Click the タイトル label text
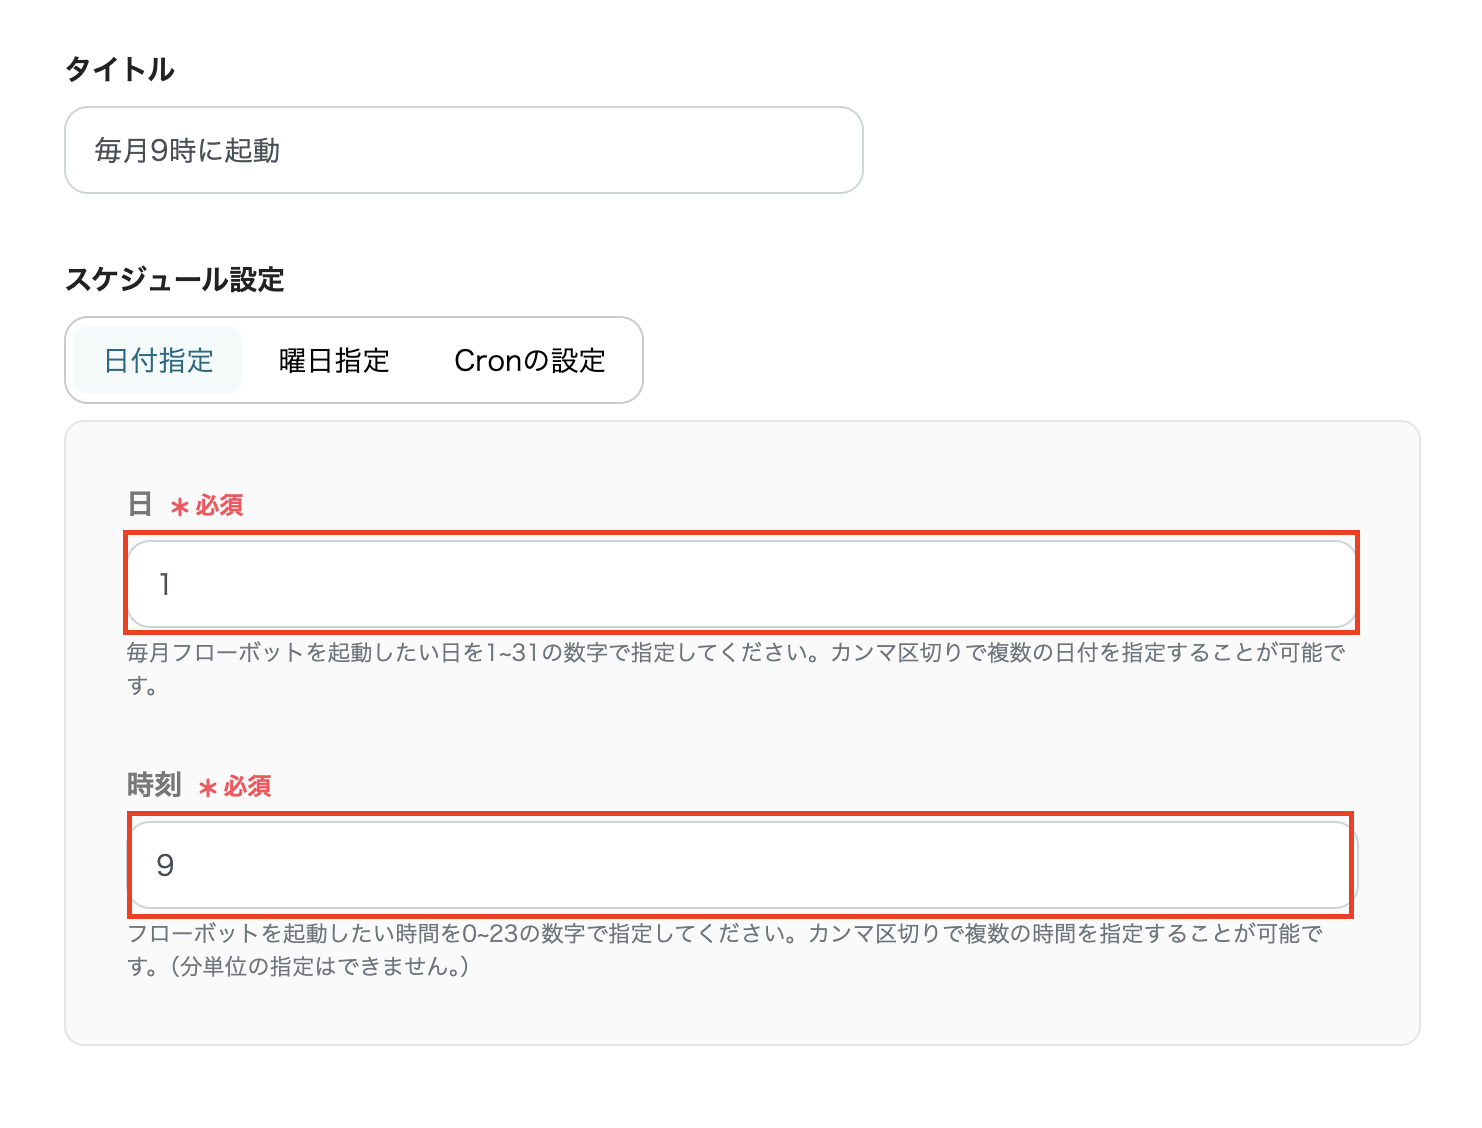 120,69
